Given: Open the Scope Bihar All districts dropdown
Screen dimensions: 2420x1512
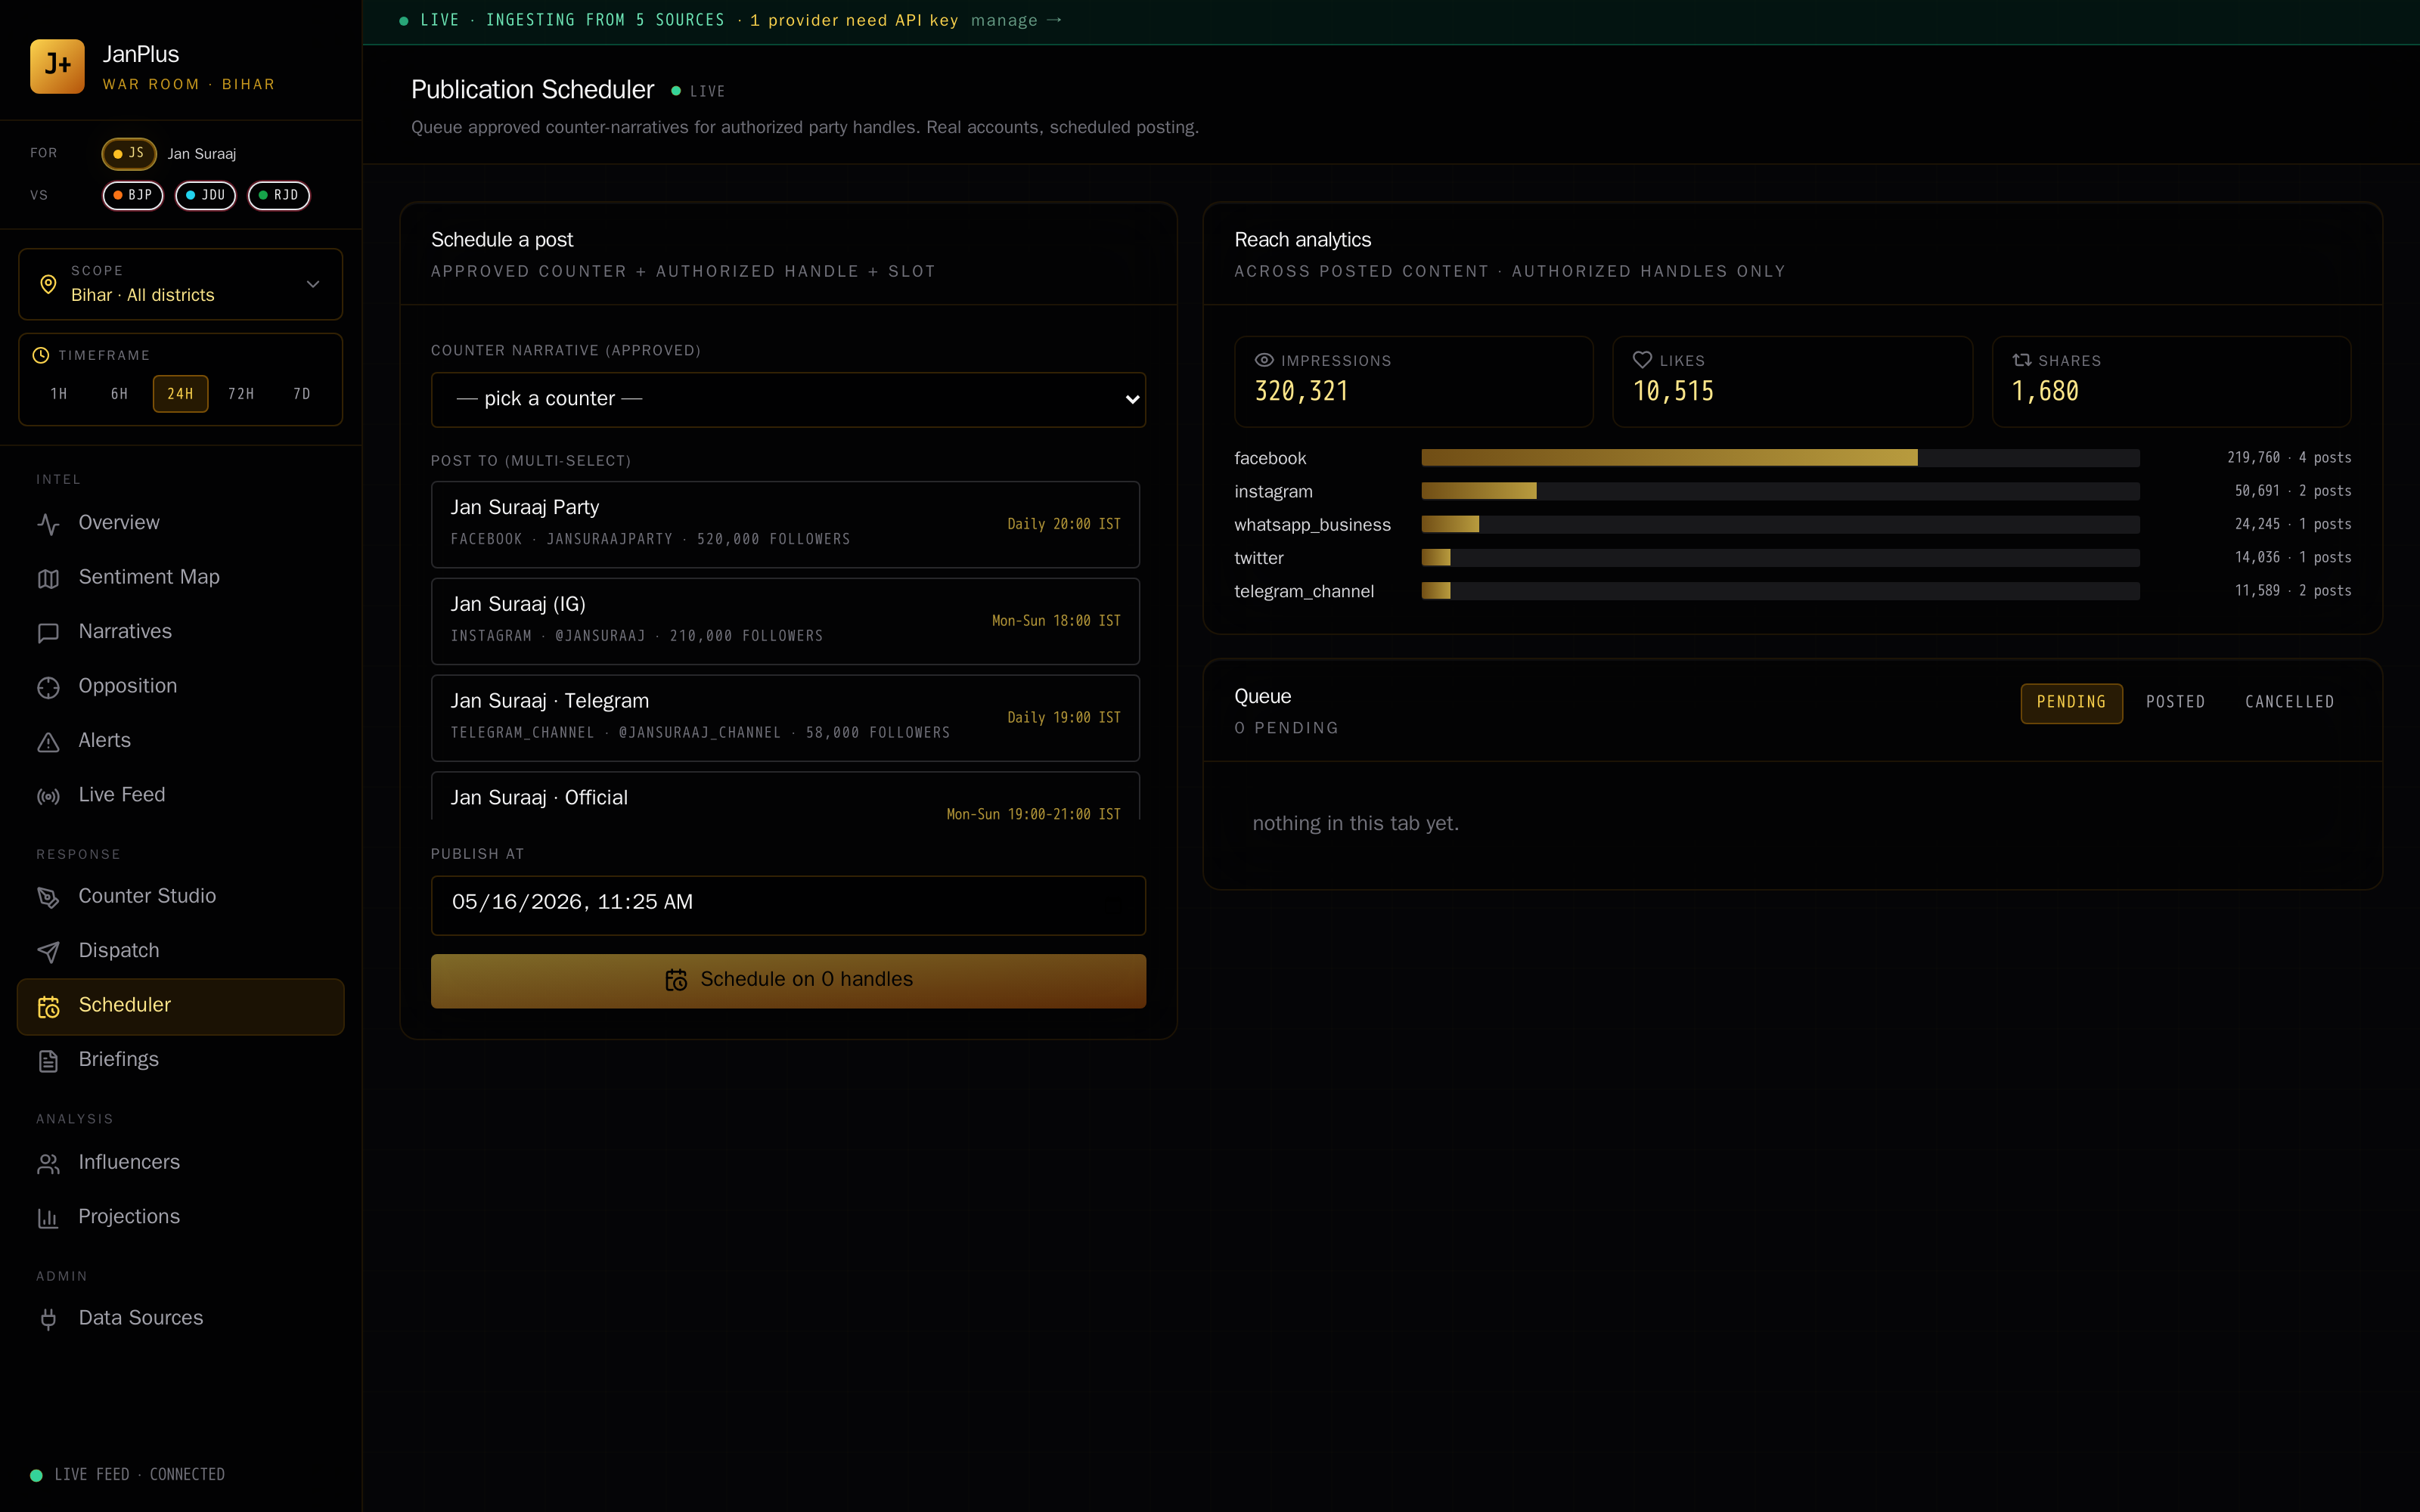Looking at the screenshot, I should tap(181, 284).
